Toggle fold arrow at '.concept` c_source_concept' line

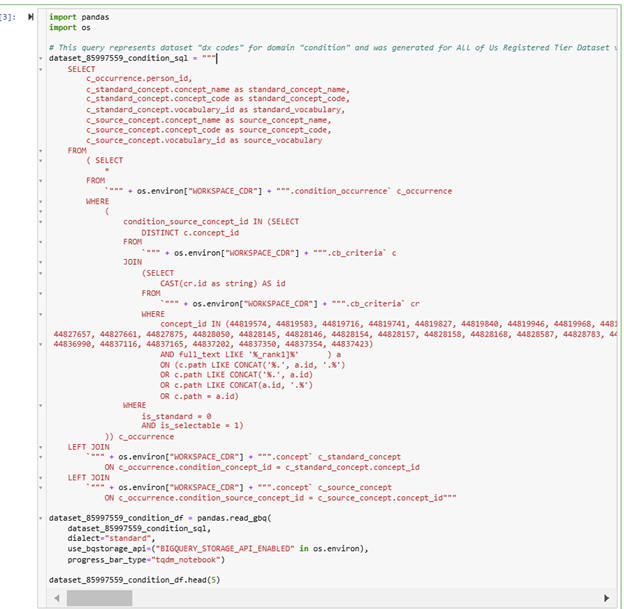(41, 488)
